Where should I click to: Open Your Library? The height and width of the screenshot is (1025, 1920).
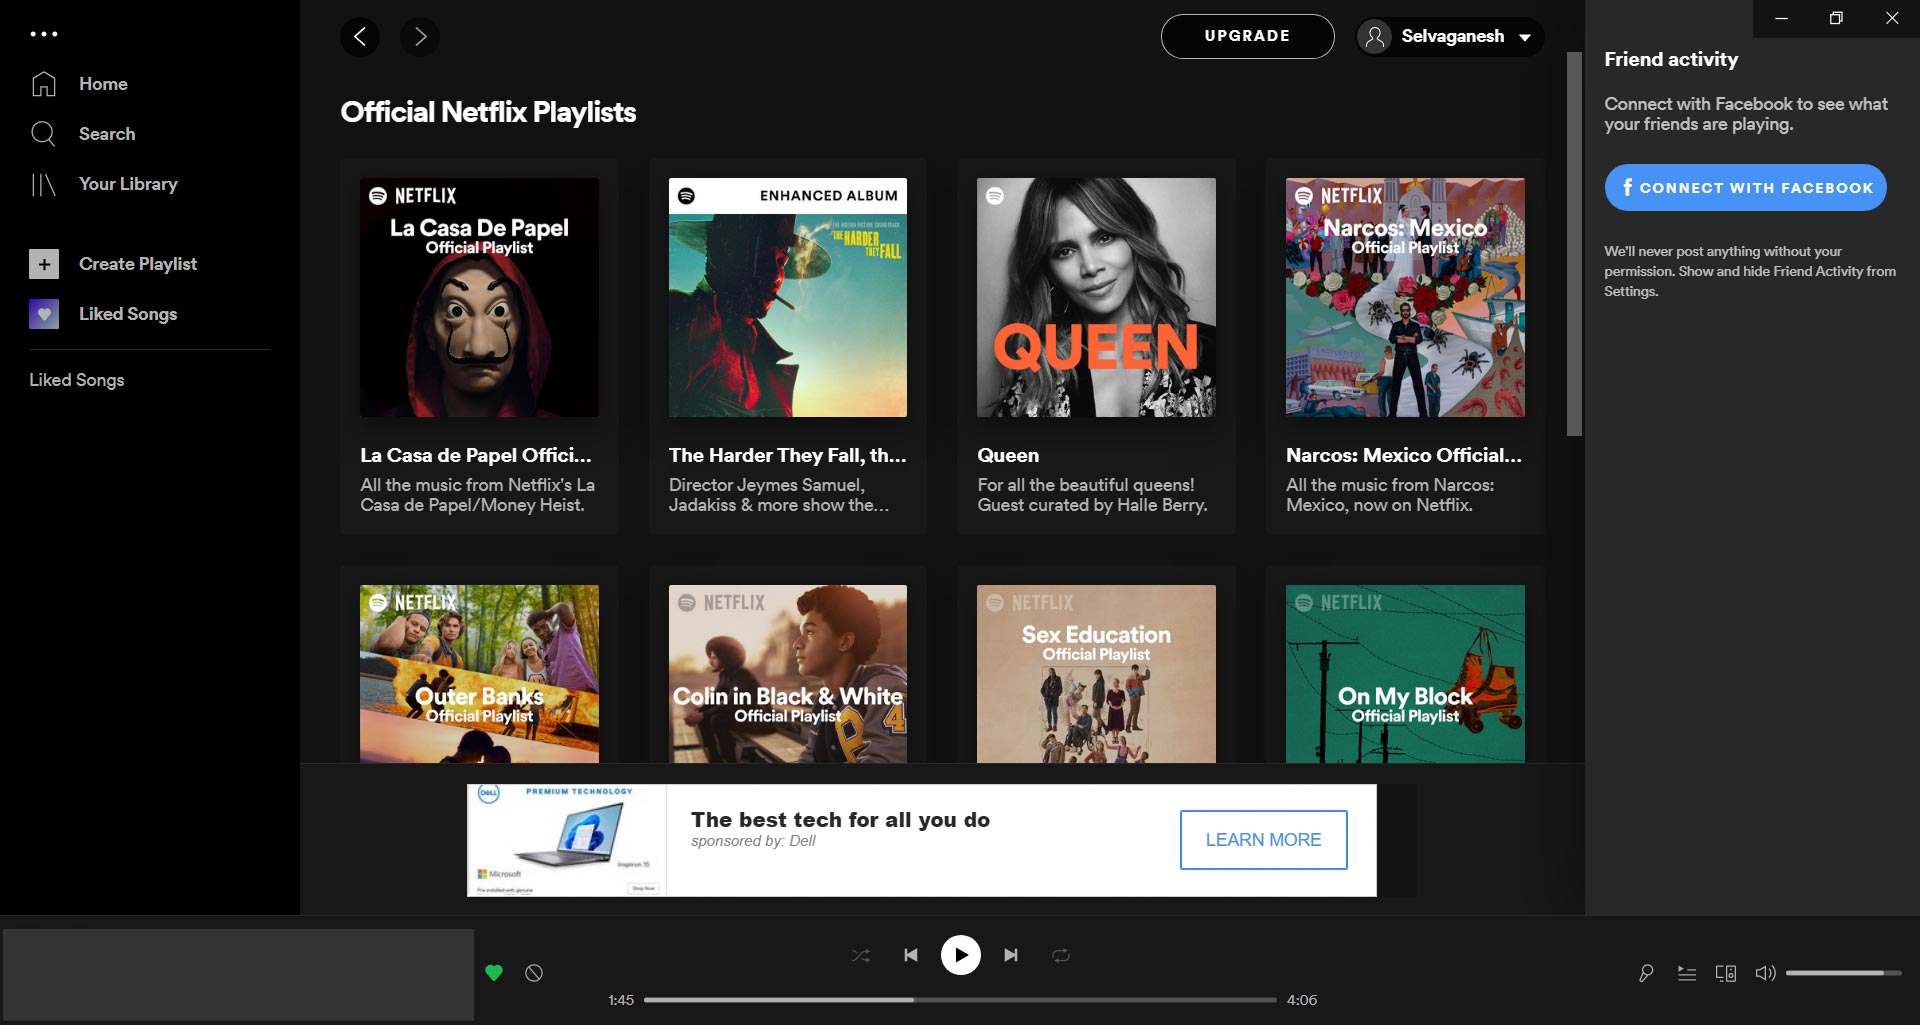pos(104,184)
